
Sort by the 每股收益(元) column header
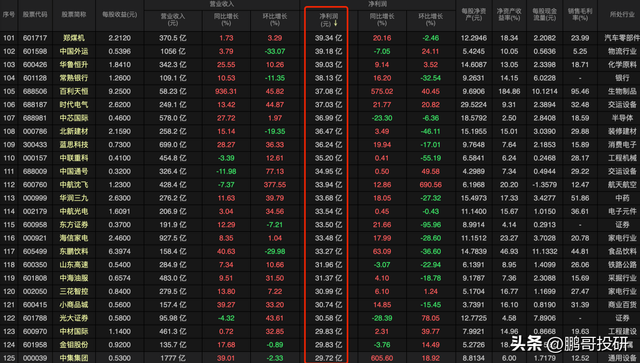(x=119, y=15)
